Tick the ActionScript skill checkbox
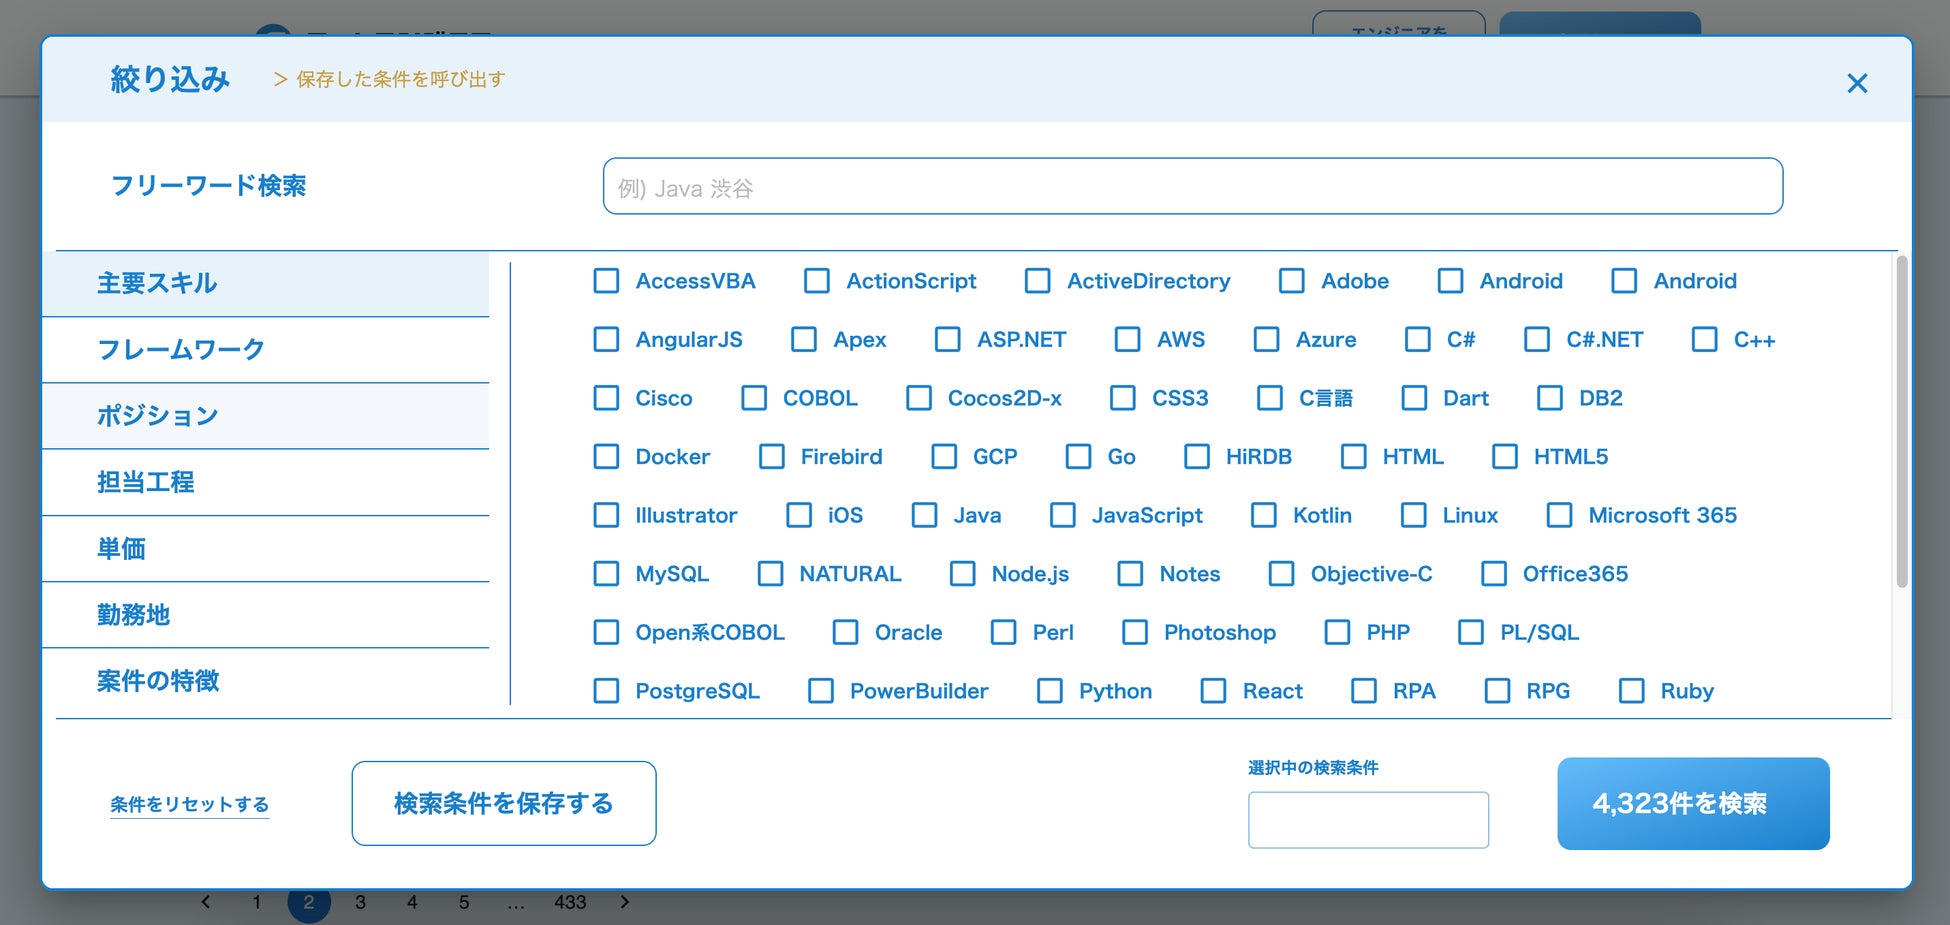Image resolution: width=1950 pixels, height=925 pixels. (817, 281)
